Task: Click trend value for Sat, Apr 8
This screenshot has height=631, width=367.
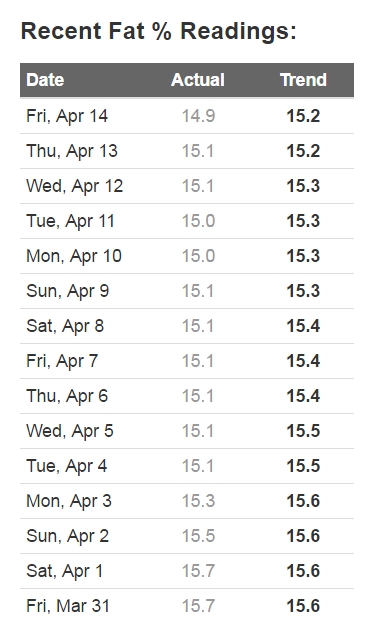Action: tap(303, 326)
